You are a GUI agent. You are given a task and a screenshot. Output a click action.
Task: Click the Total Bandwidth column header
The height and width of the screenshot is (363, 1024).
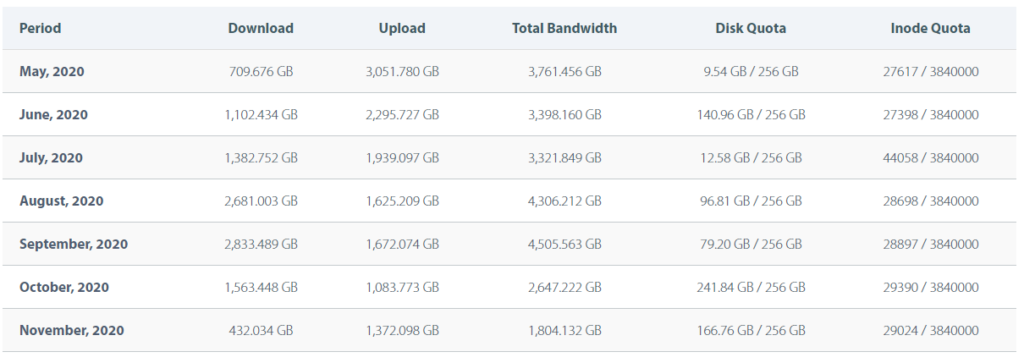tap(564, 28)
